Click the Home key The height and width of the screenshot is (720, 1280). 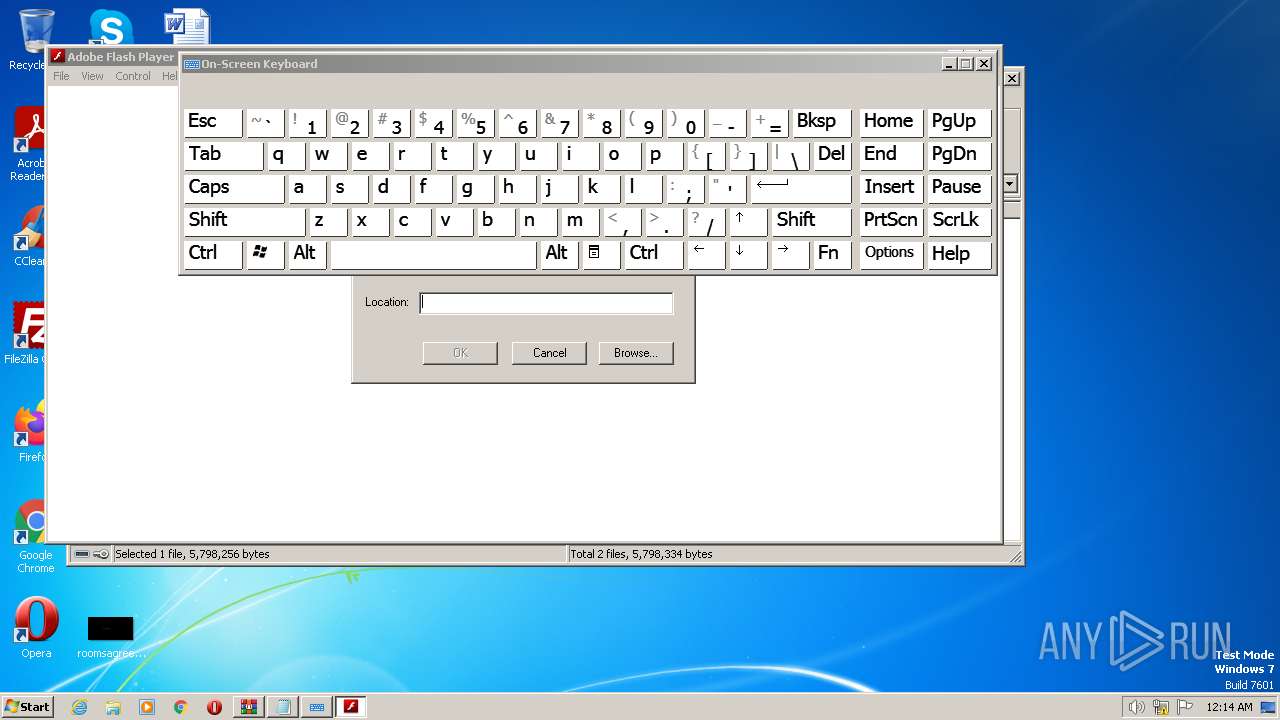coord(890,122)
